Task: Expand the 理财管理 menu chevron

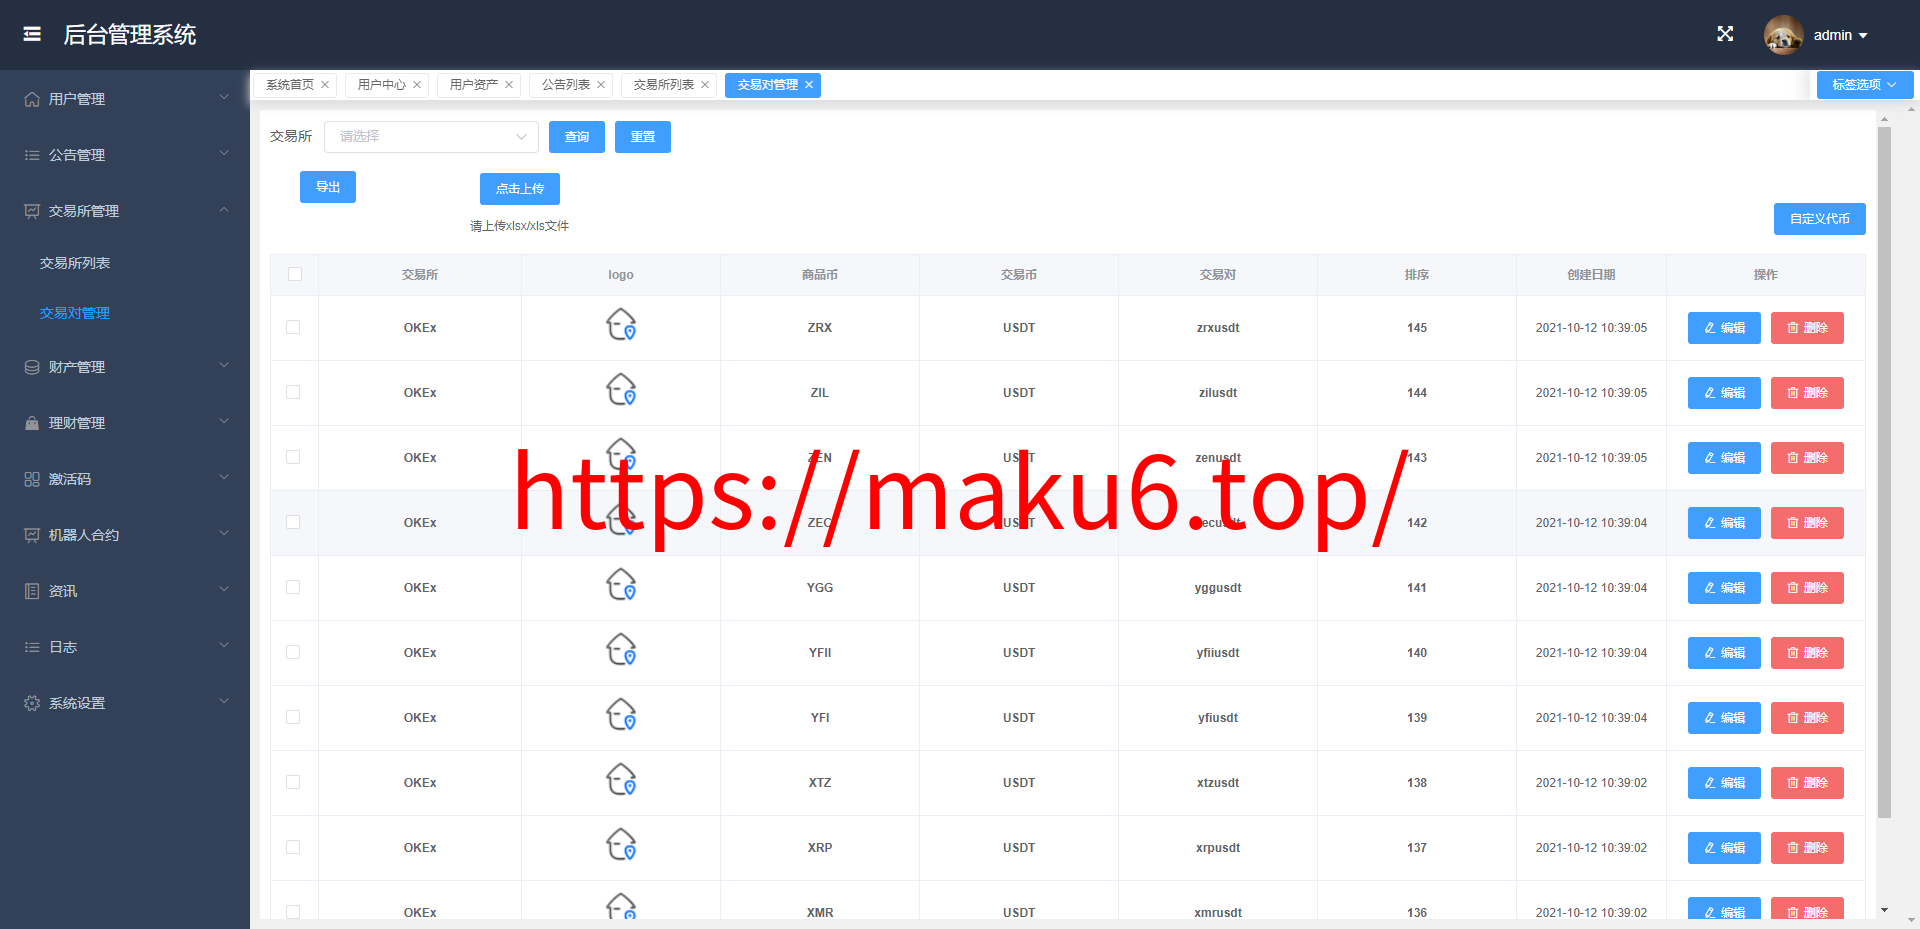Action: (x=224, y=421)
